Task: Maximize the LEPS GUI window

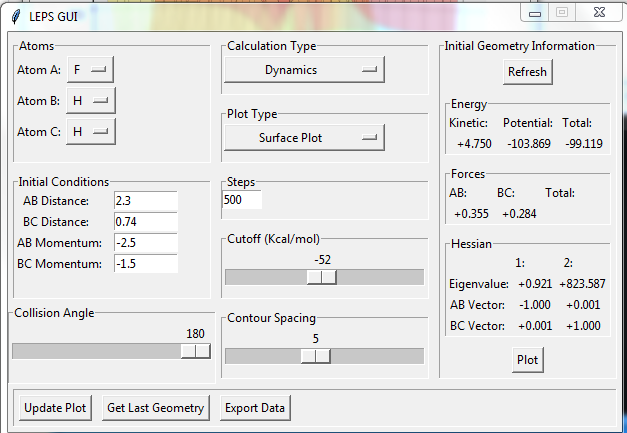Action: point(562,12)
